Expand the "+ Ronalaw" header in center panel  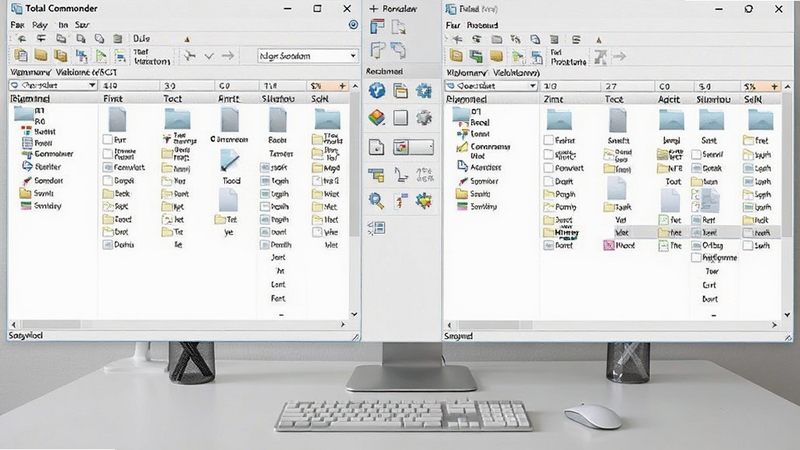point(393,9)
